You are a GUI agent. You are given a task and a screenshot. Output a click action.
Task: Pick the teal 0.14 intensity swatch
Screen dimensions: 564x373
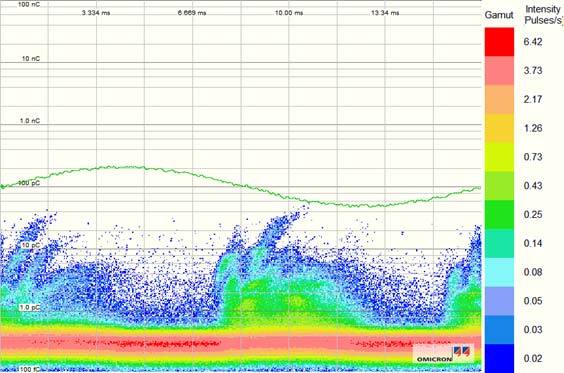[x=499, y=243]
